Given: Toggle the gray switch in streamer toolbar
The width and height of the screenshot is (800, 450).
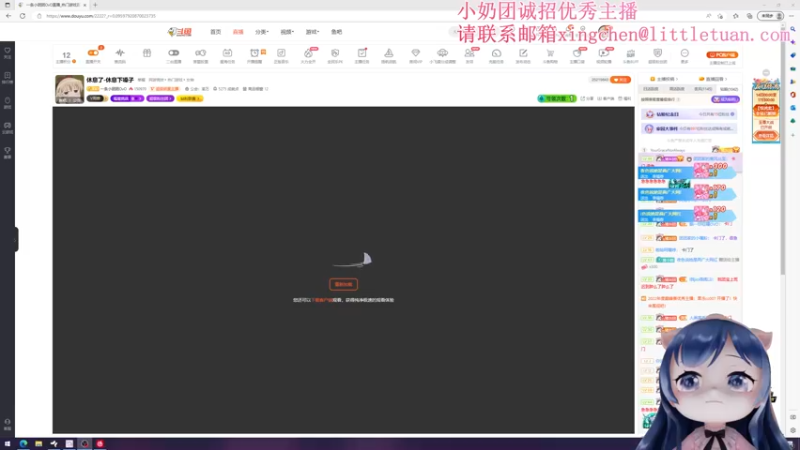Looking at the screenshot, I should (173, 53).
